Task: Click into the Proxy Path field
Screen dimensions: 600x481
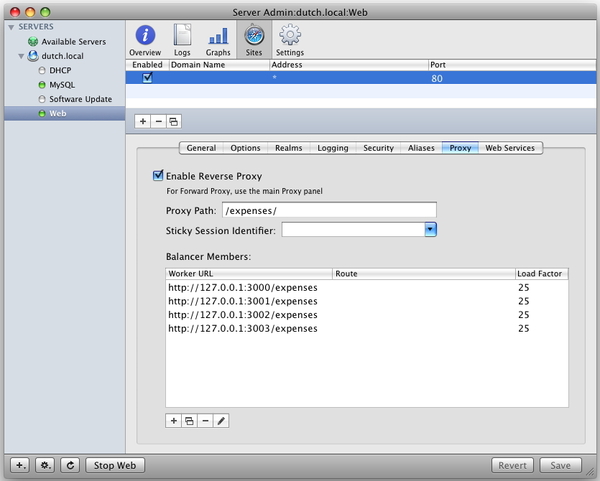Action: point(329,210)
